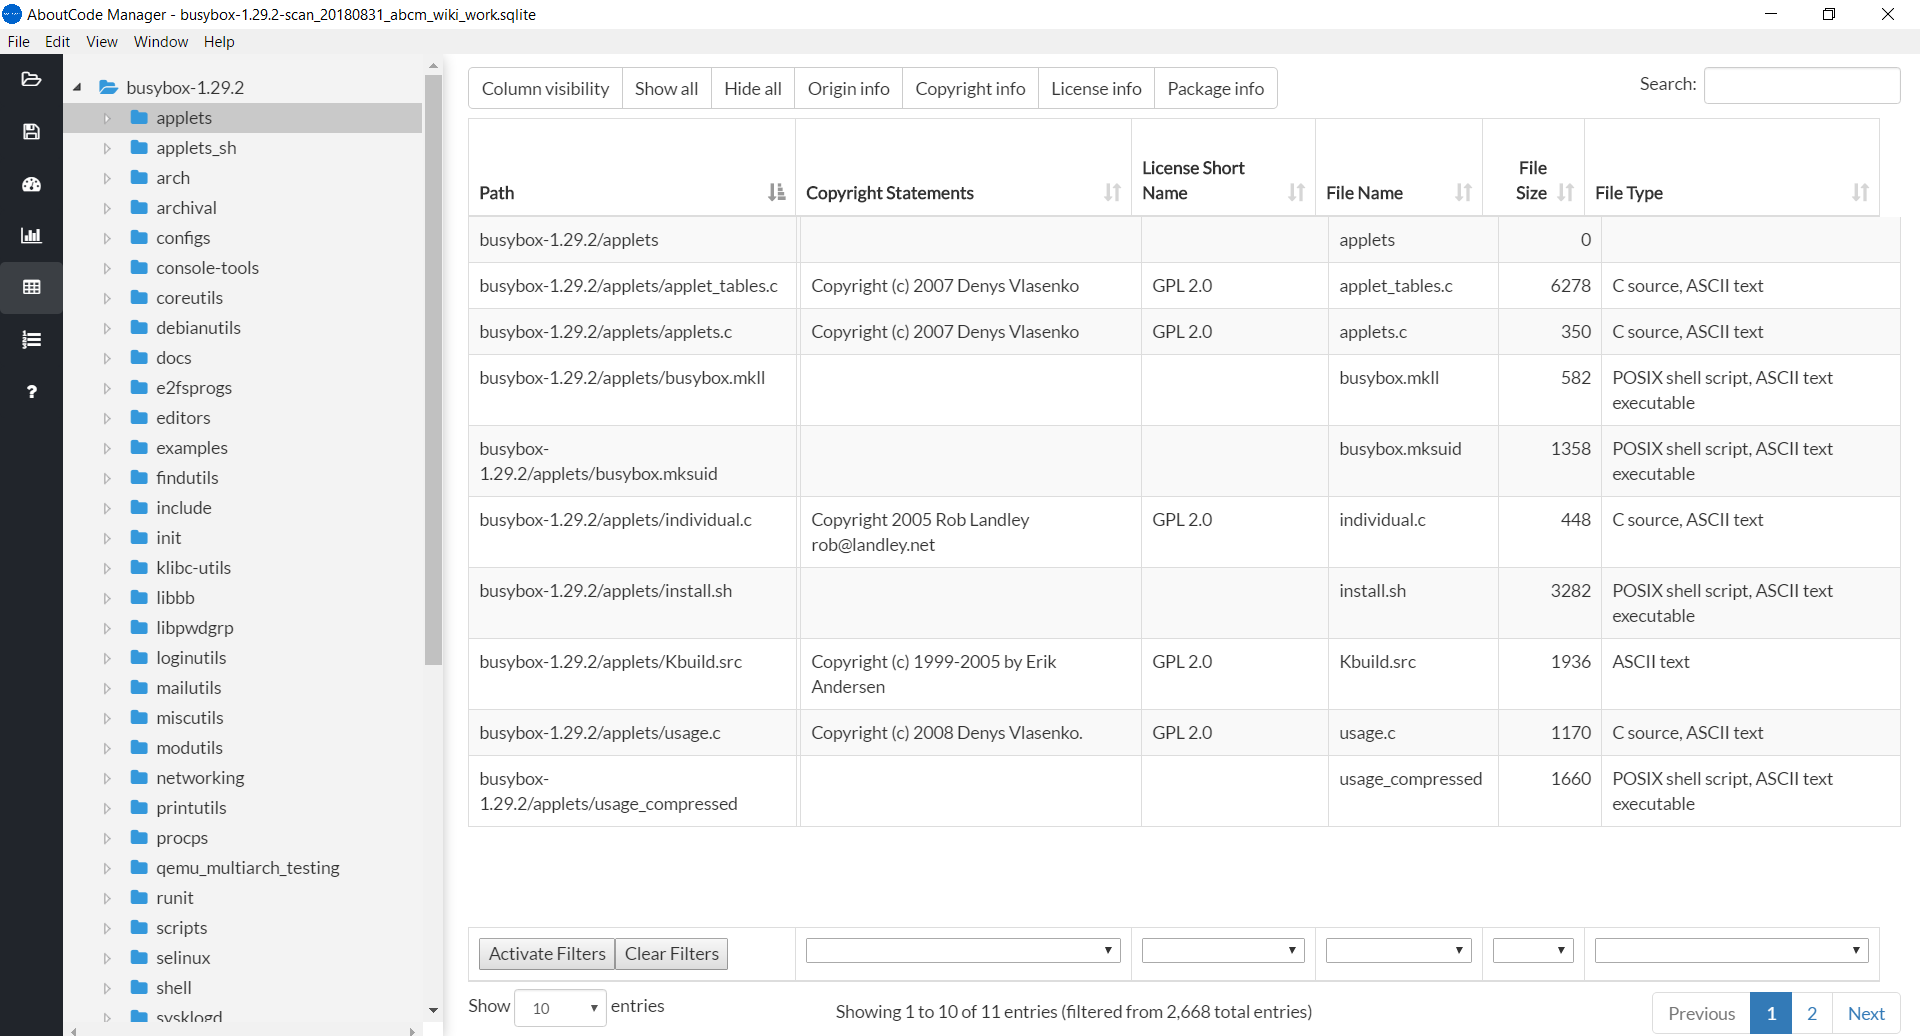Select the qemu_multiarch_testing tree item

coord(248,868)
